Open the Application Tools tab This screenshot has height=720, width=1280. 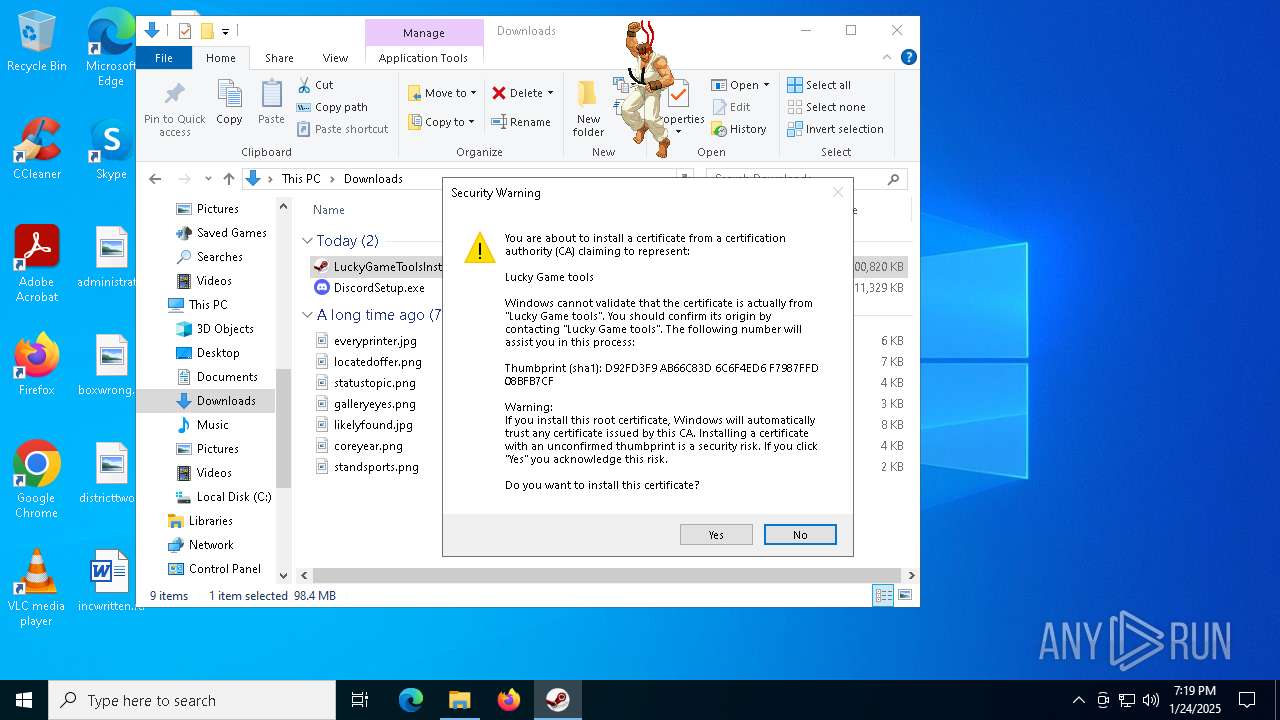423,58
